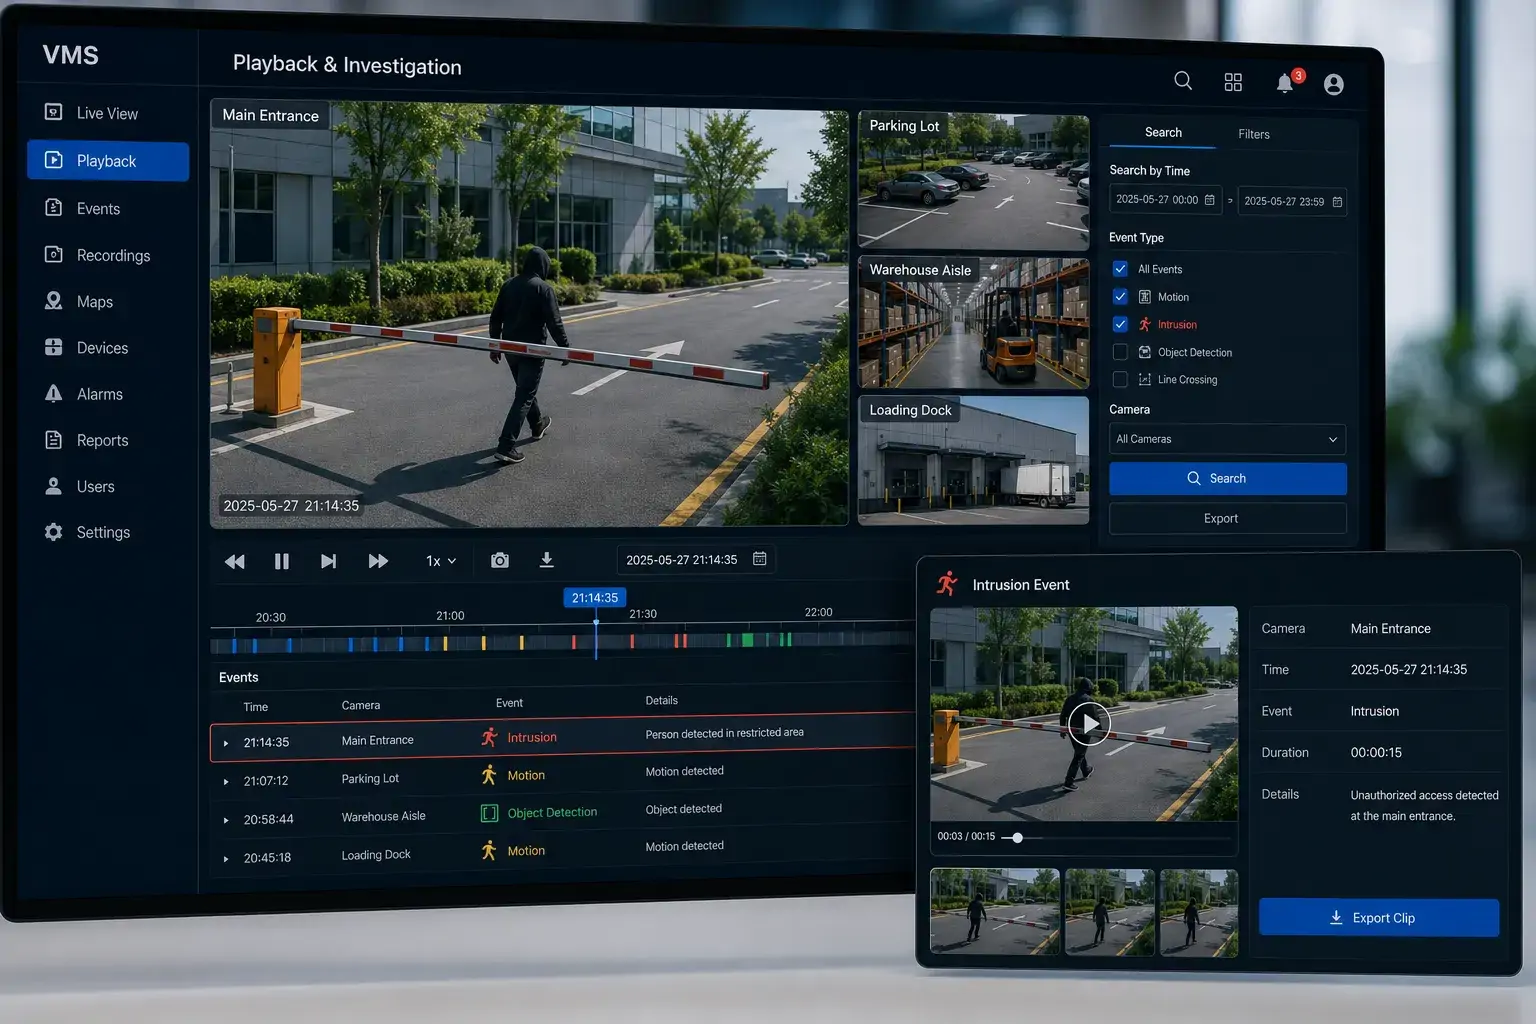
Task: Click the event timeline track at 21:00
Action: click(x=450, y=643)
